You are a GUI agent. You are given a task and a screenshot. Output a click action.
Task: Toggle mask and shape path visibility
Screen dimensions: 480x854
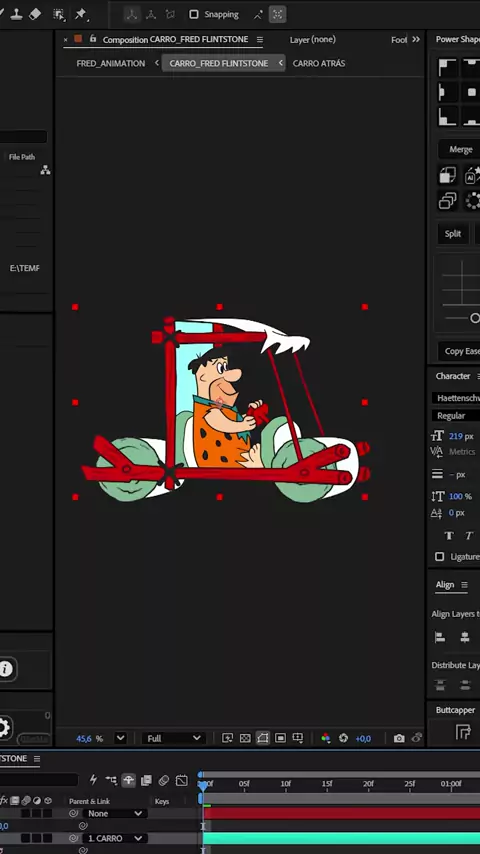(x=263, y=738)
